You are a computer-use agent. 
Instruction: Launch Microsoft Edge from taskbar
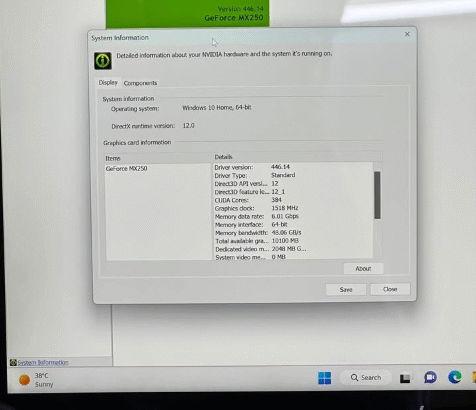tap(455, 377)
